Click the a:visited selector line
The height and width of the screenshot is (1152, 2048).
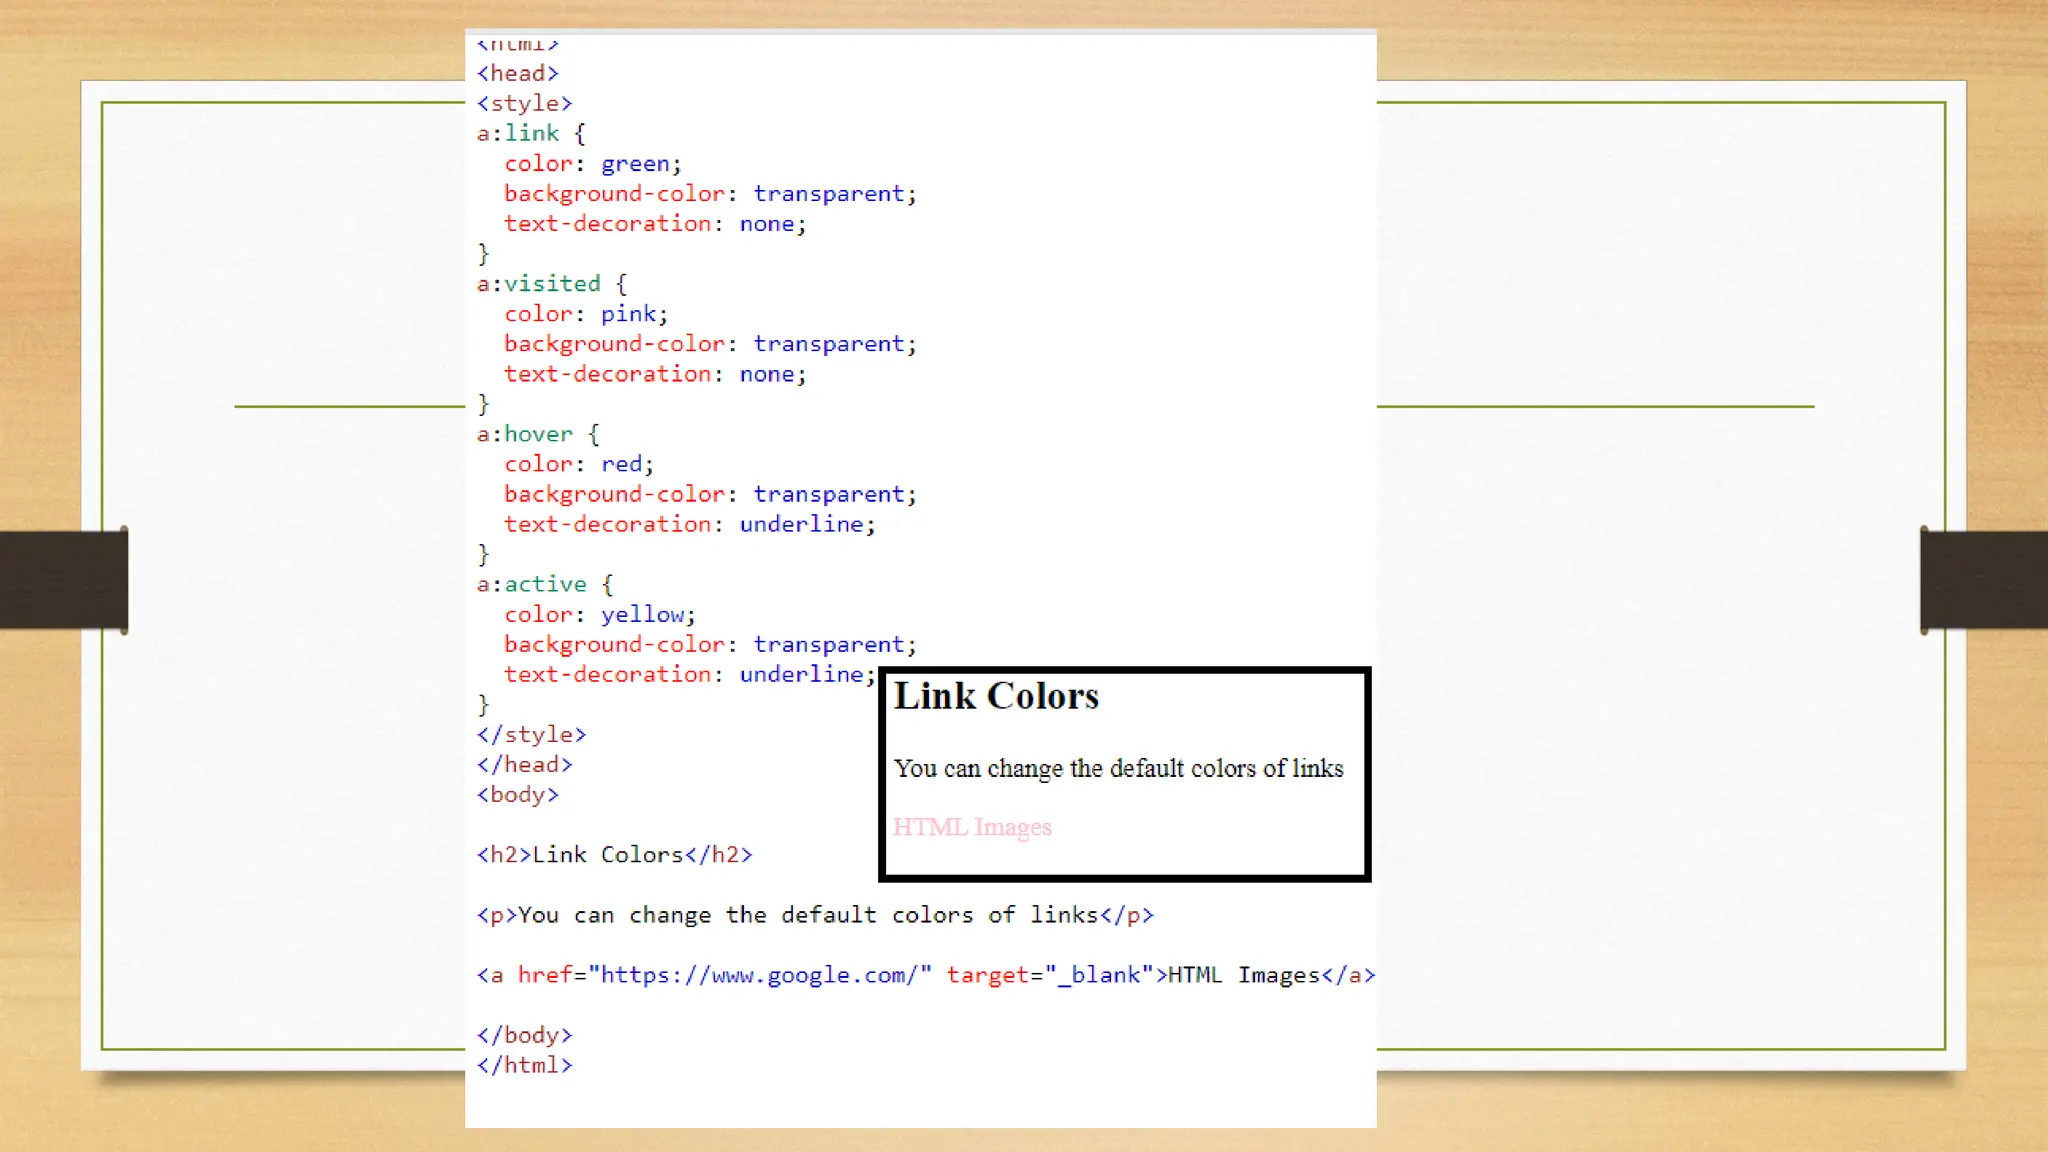551,284
